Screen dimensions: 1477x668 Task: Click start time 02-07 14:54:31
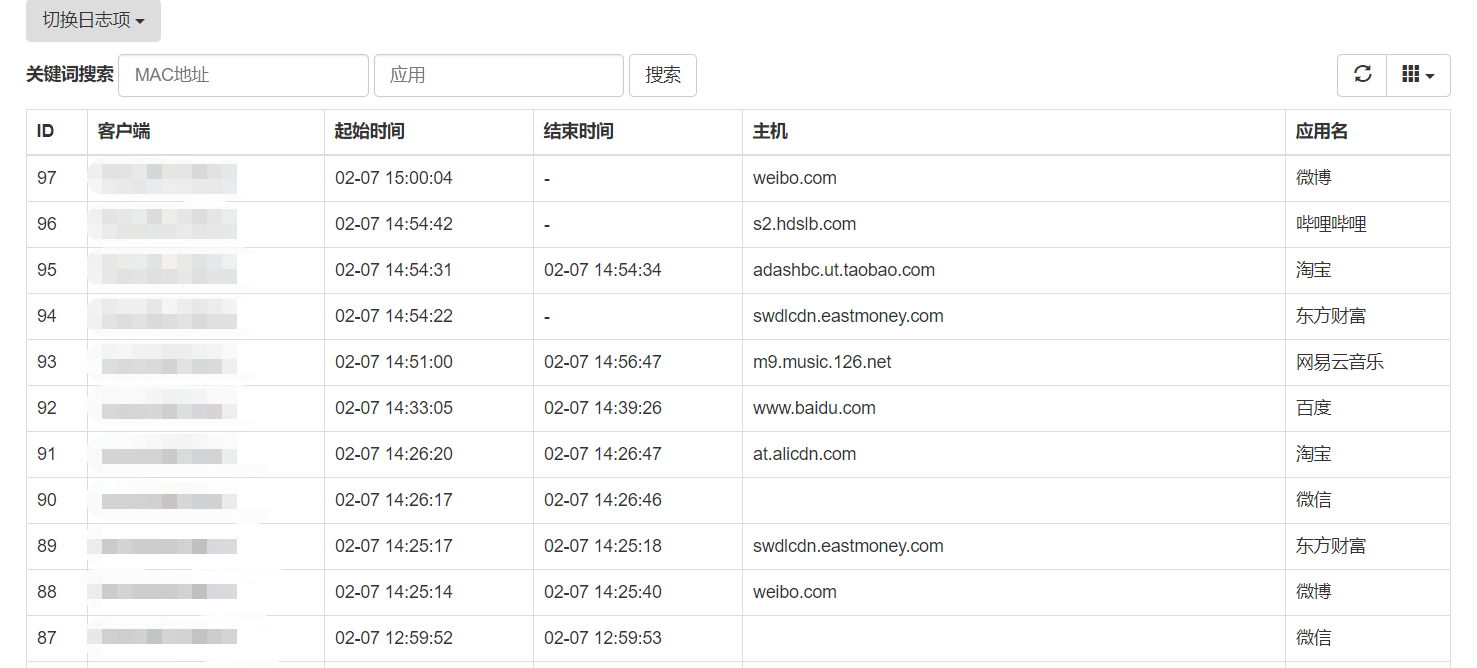point(394,270)
